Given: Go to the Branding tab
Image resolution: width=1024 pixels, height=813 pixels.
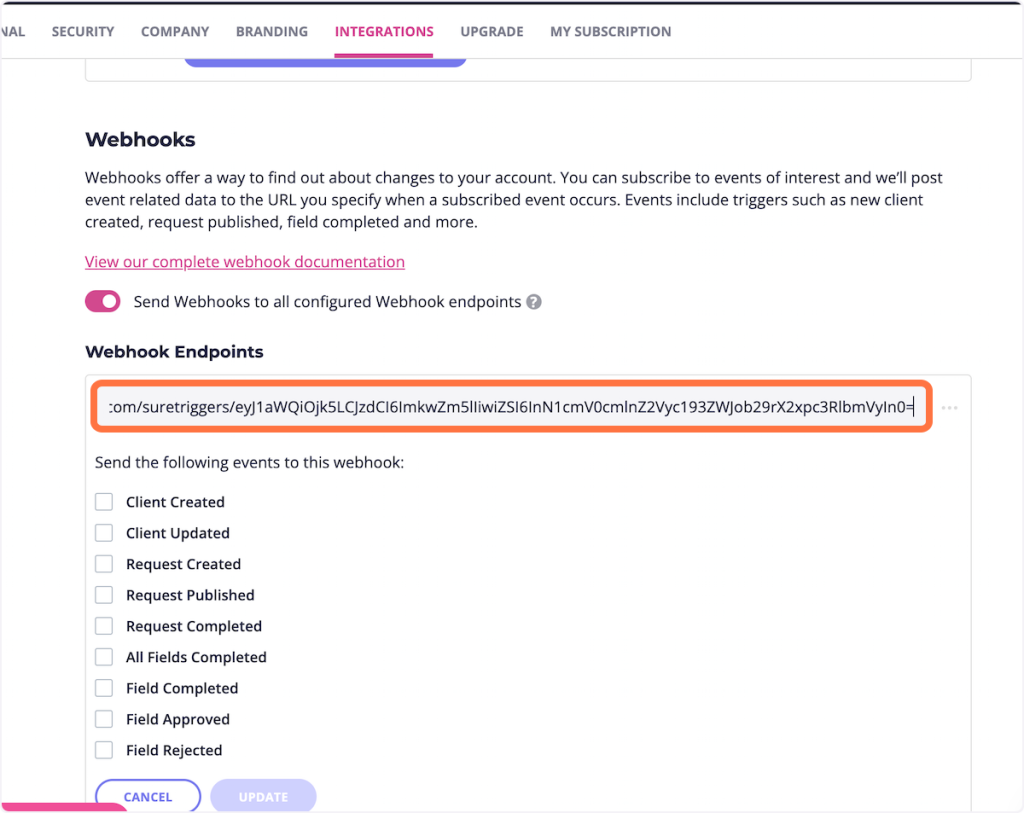Looking at the screenshot, I should 272,32.
